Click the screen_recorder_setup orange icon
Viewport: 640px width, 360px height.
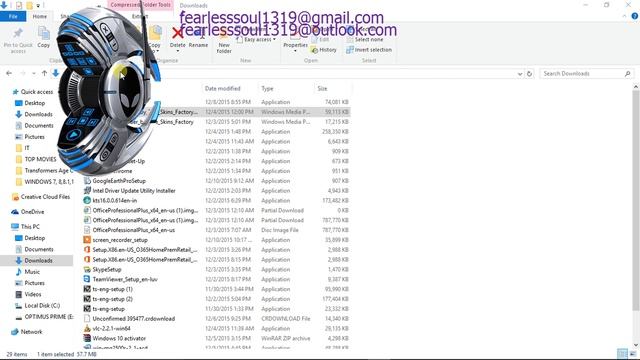click(x=87, y=240)
